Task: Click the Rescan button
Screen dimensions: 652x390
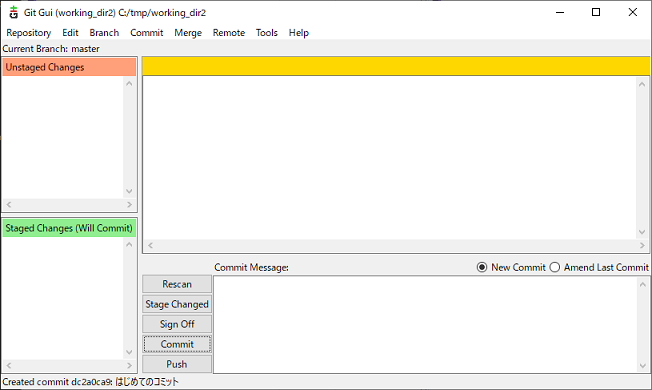Action: click(x=177, y=284)
